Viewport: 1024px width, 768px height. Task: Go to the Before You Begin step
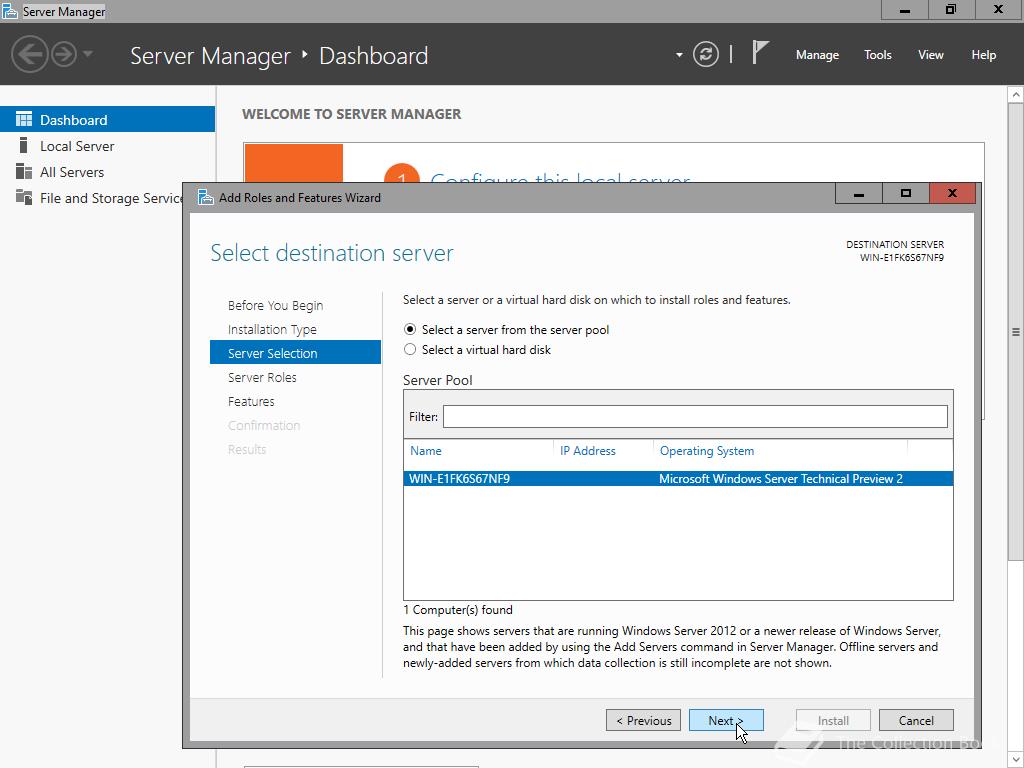coord(276,306)
